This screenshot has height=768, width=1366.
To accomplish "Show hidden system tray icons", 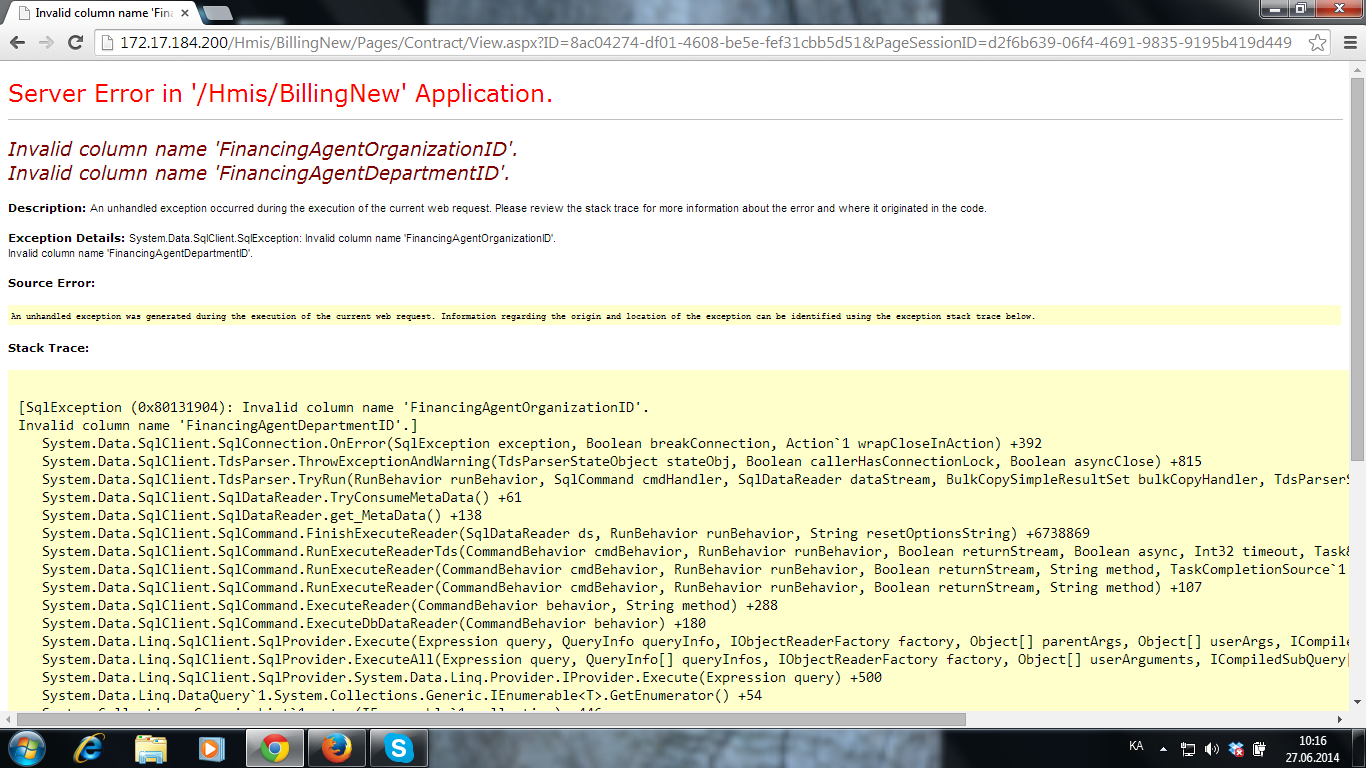I will pos(1163,748).
